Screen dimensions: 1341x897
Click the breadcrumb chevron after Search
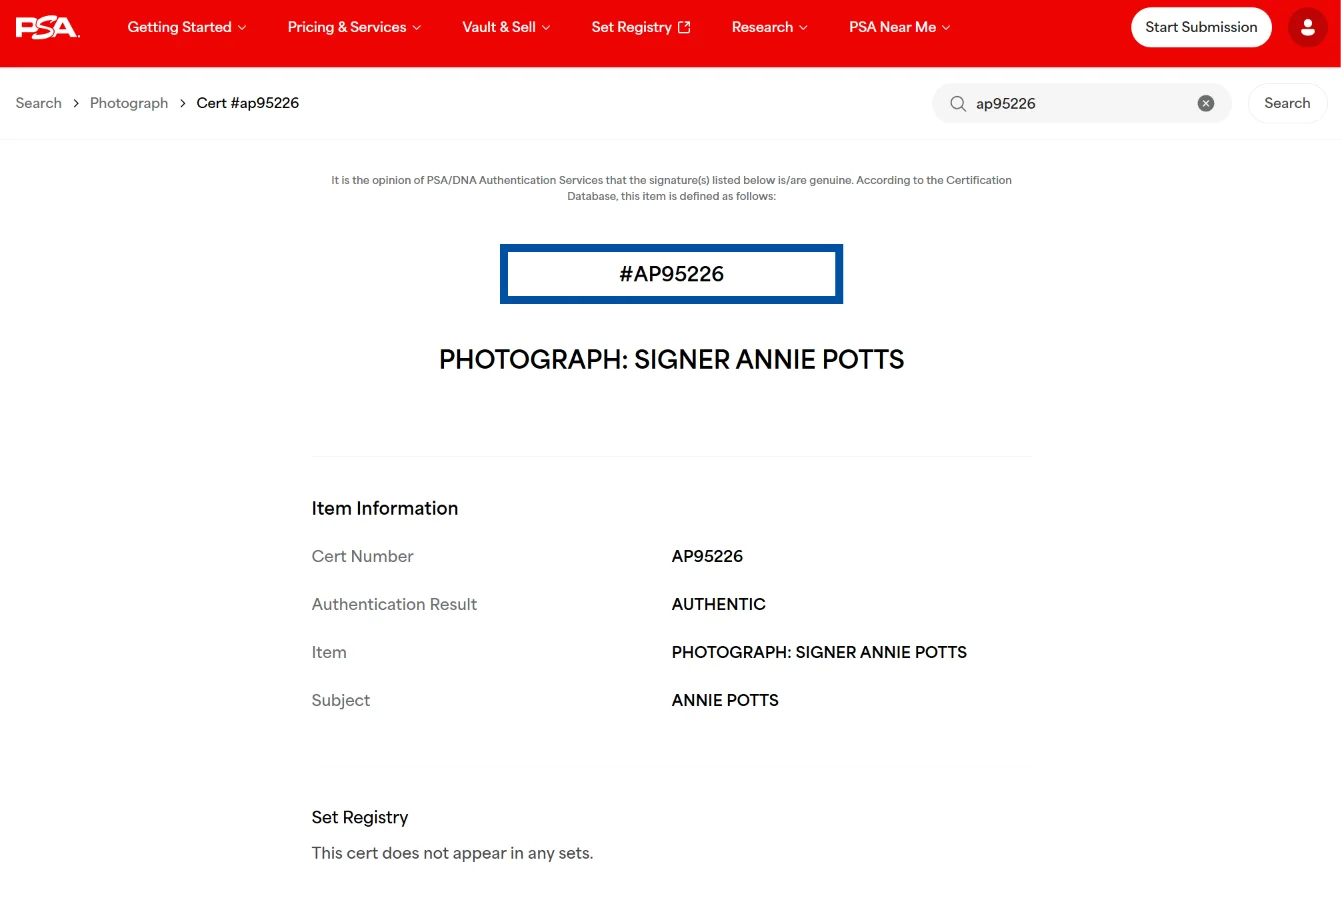pyautogui.click(x=76, y=103)
